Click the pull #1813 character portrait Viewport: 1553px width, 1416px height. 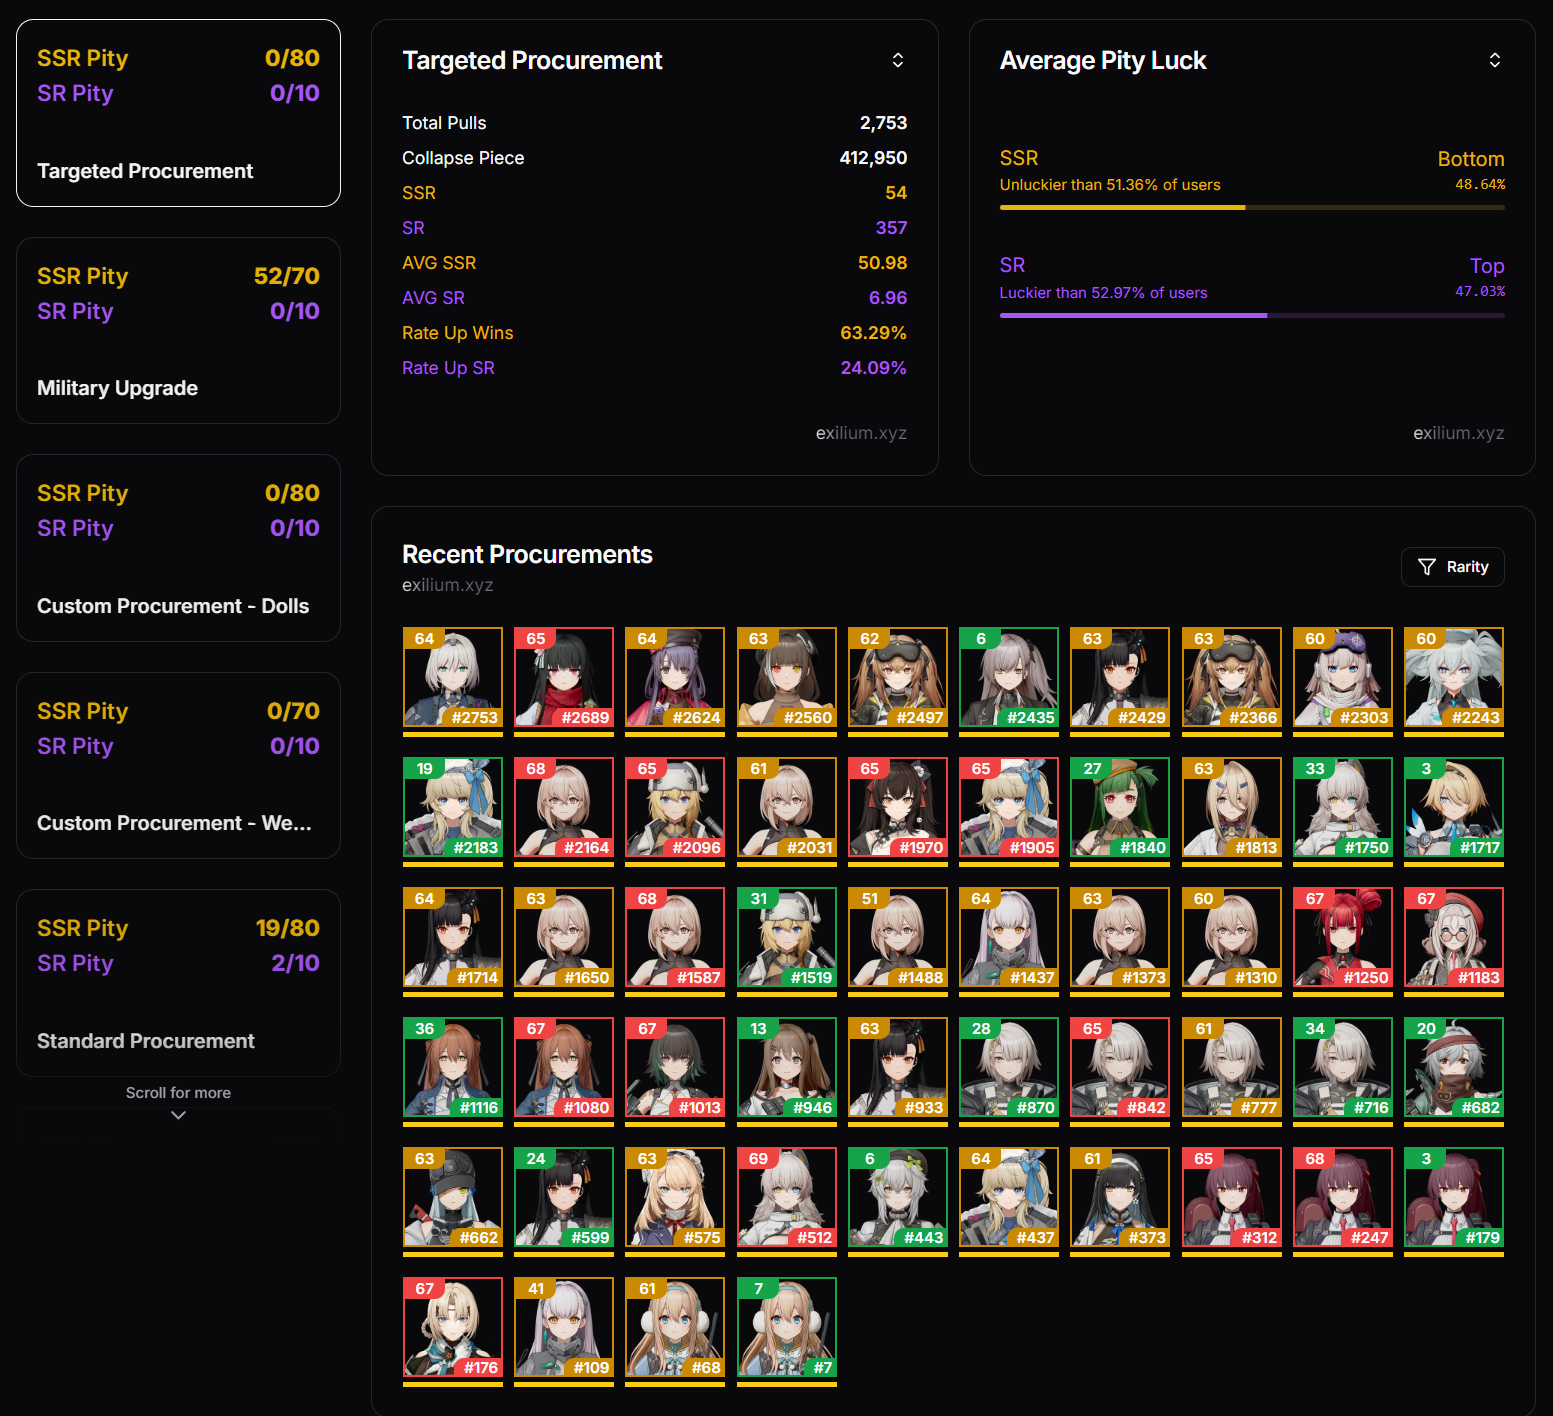1232,807
